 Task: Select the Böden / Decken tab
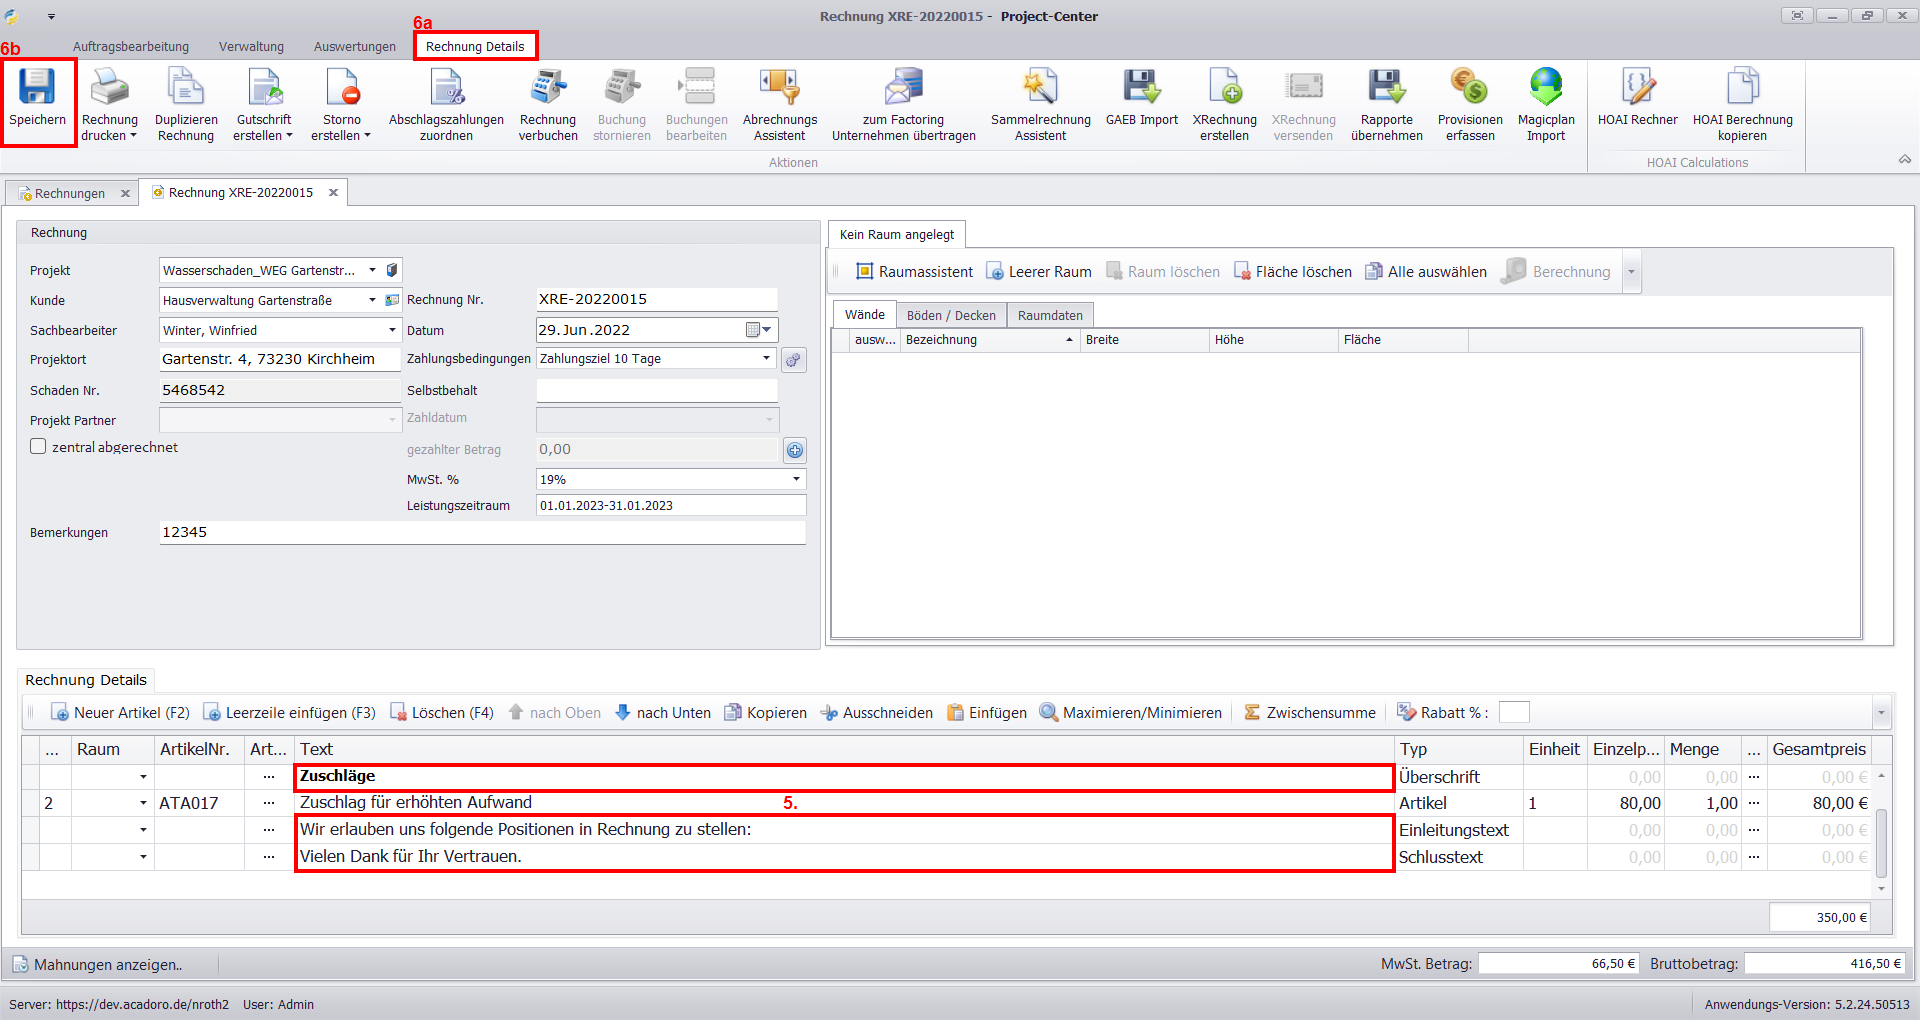[950, 315]
